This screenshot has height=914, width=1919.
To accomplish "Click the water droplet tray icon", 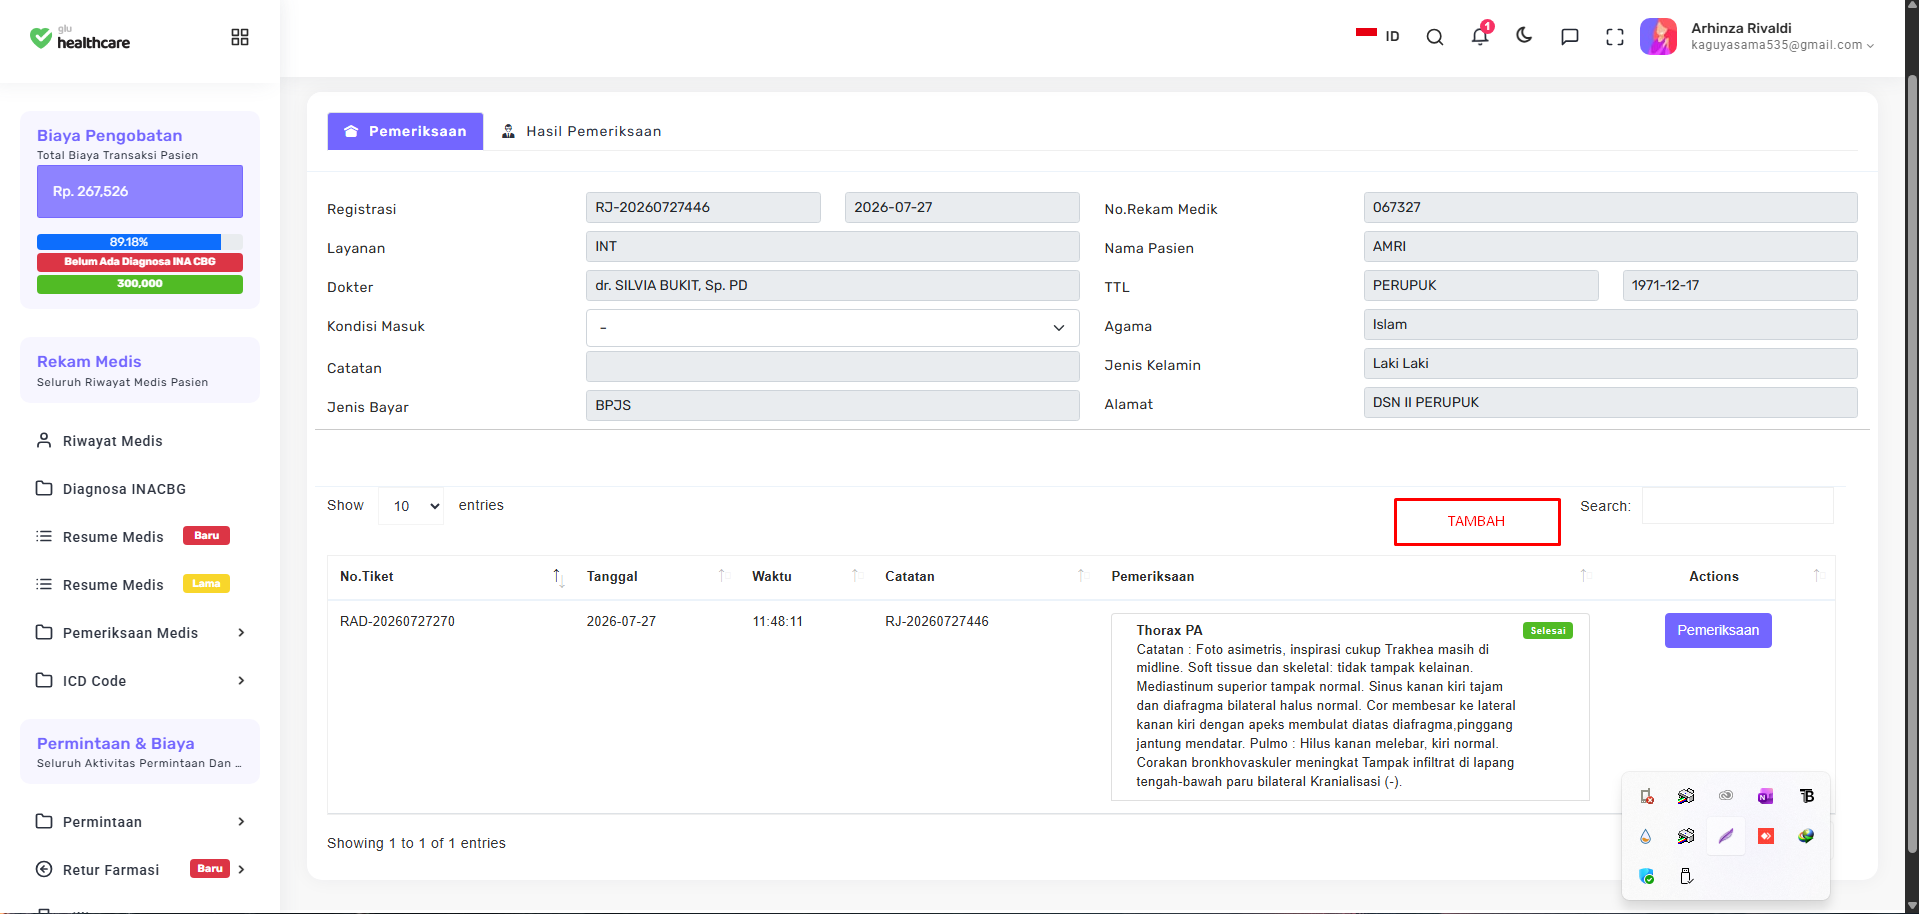I will [x=1646, y=836].
